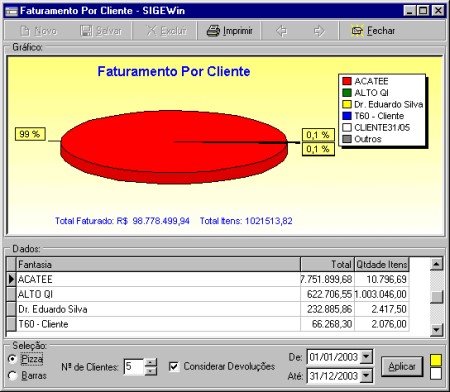This screenshot has width=450, height=392.
Task: Click the Salvar floppy disk button
Action: (101, 31)
